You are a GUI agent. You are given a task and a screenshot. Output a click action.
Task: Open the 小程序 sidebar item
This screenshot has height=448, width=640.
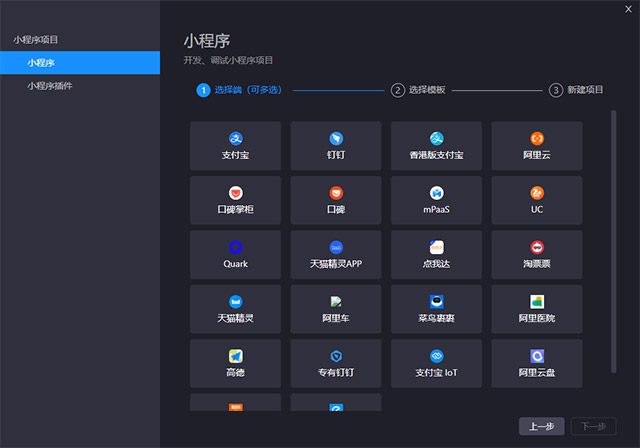click(x=80, y=63)
